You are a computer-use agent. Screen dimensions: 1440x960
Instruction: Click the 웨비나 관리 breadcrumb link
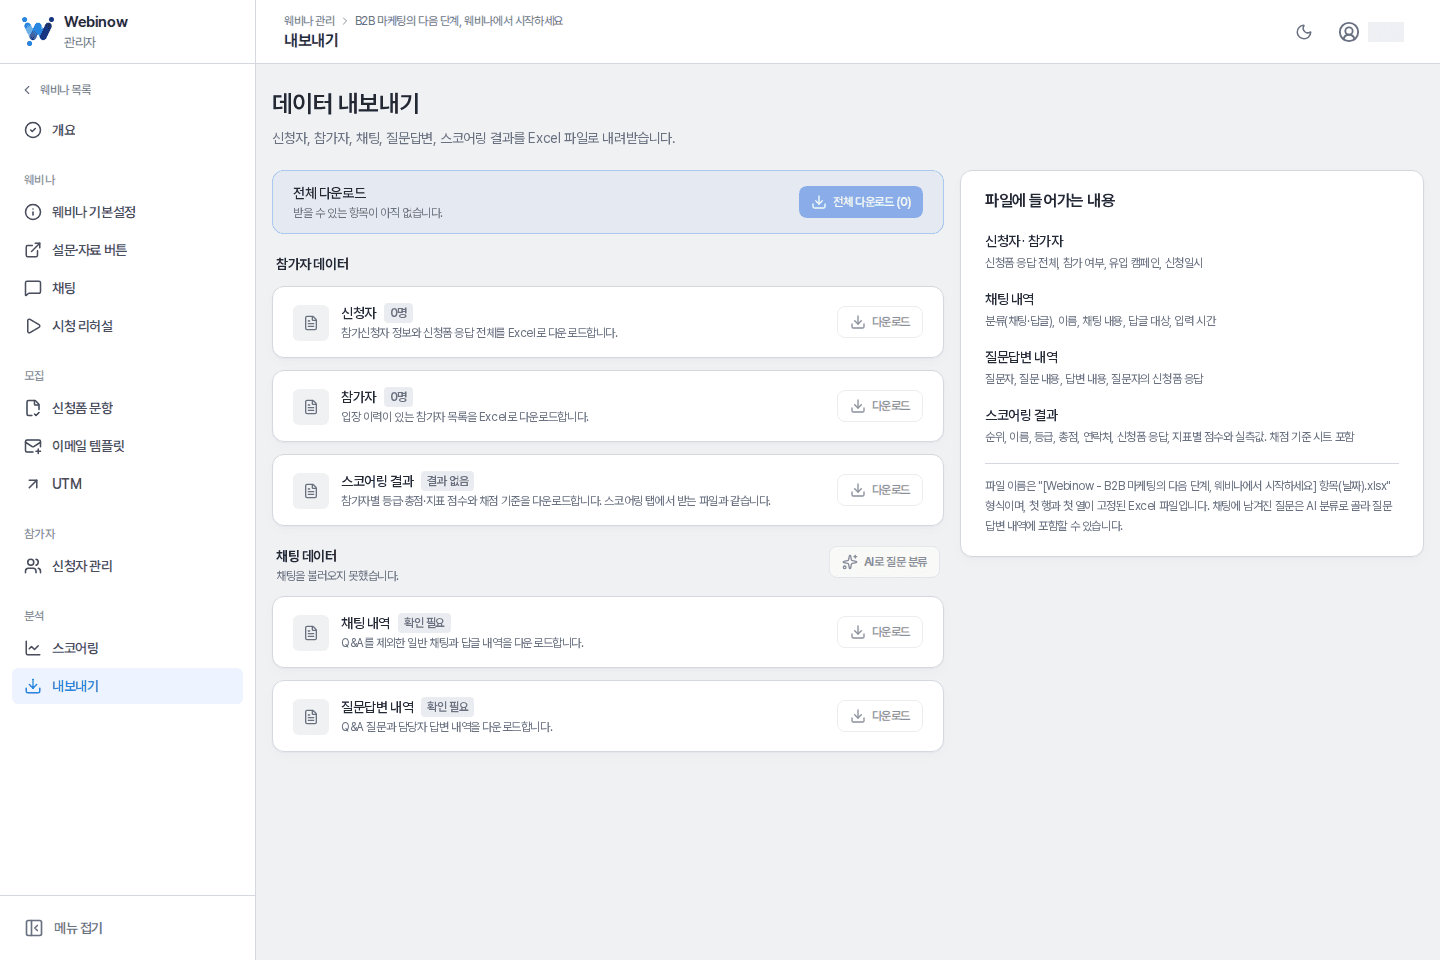click(x=309, y=21)
